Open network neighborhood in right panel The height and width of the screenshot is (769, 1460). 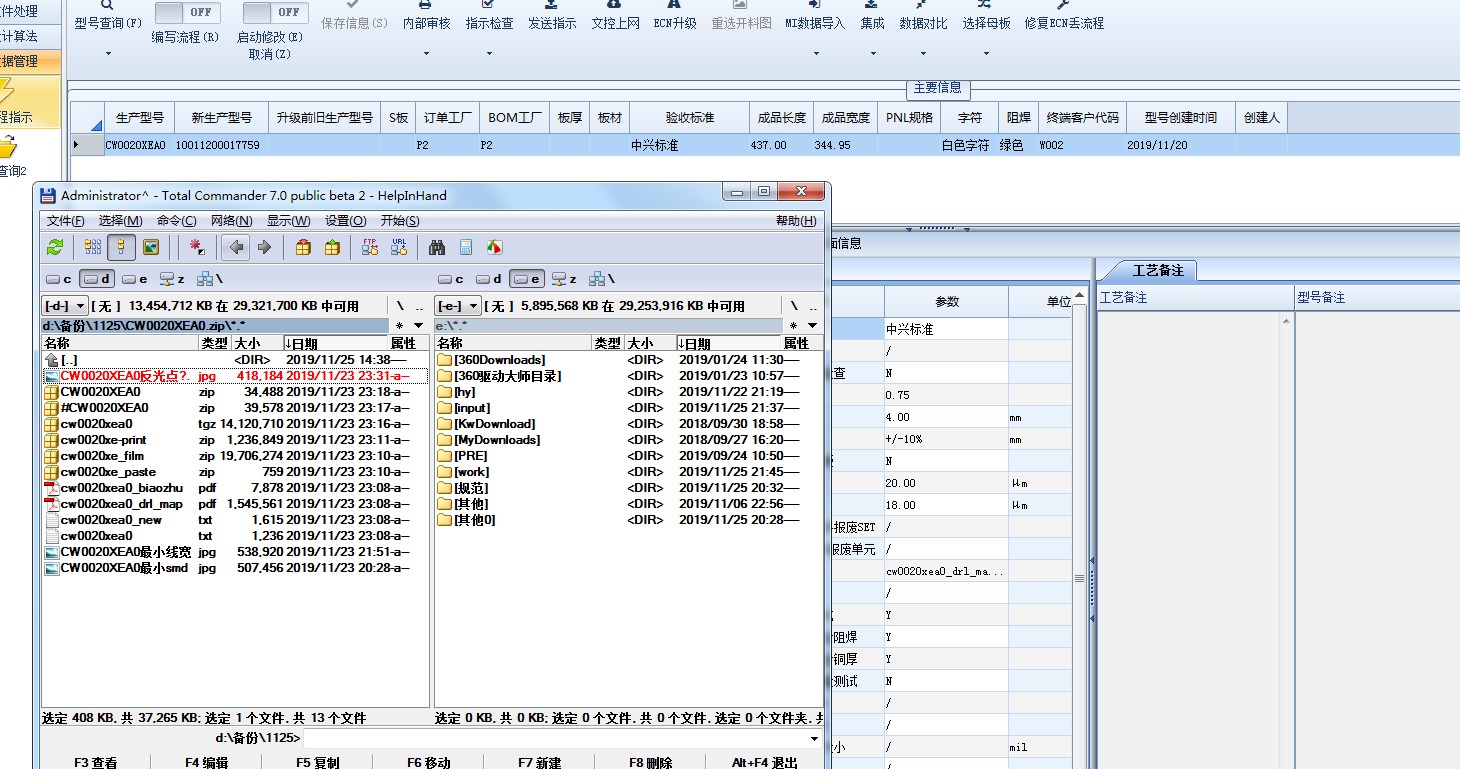[x=603, y=279]
